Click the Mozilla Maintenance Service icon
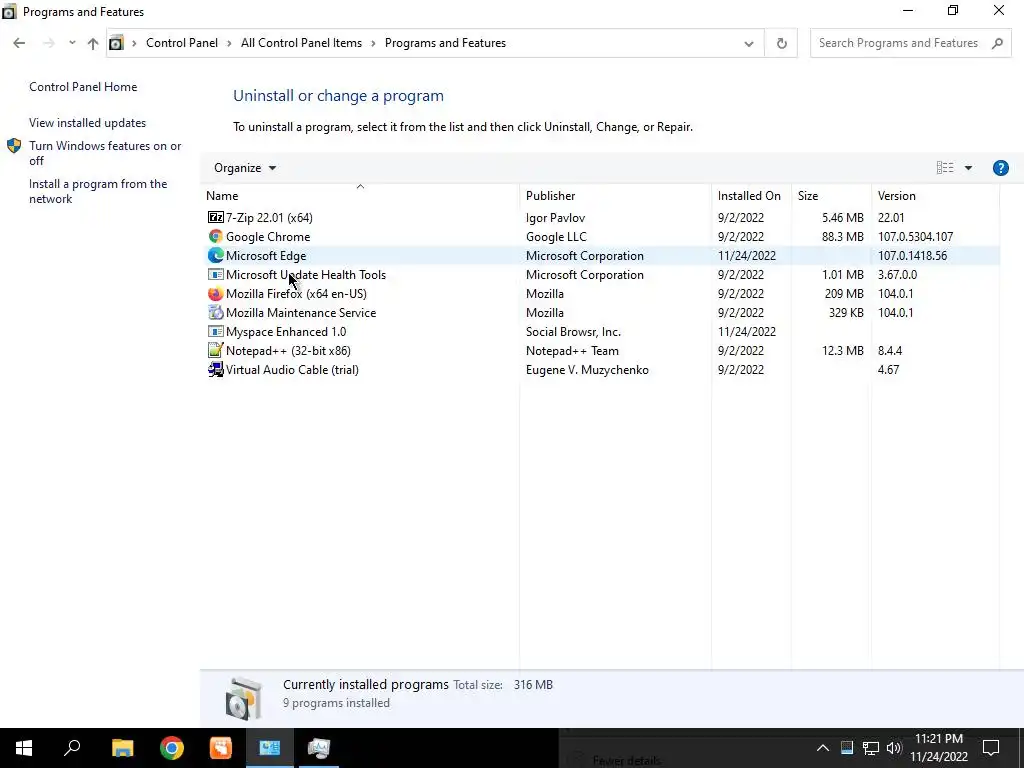 pyautogui.click(x=216, y=312)
